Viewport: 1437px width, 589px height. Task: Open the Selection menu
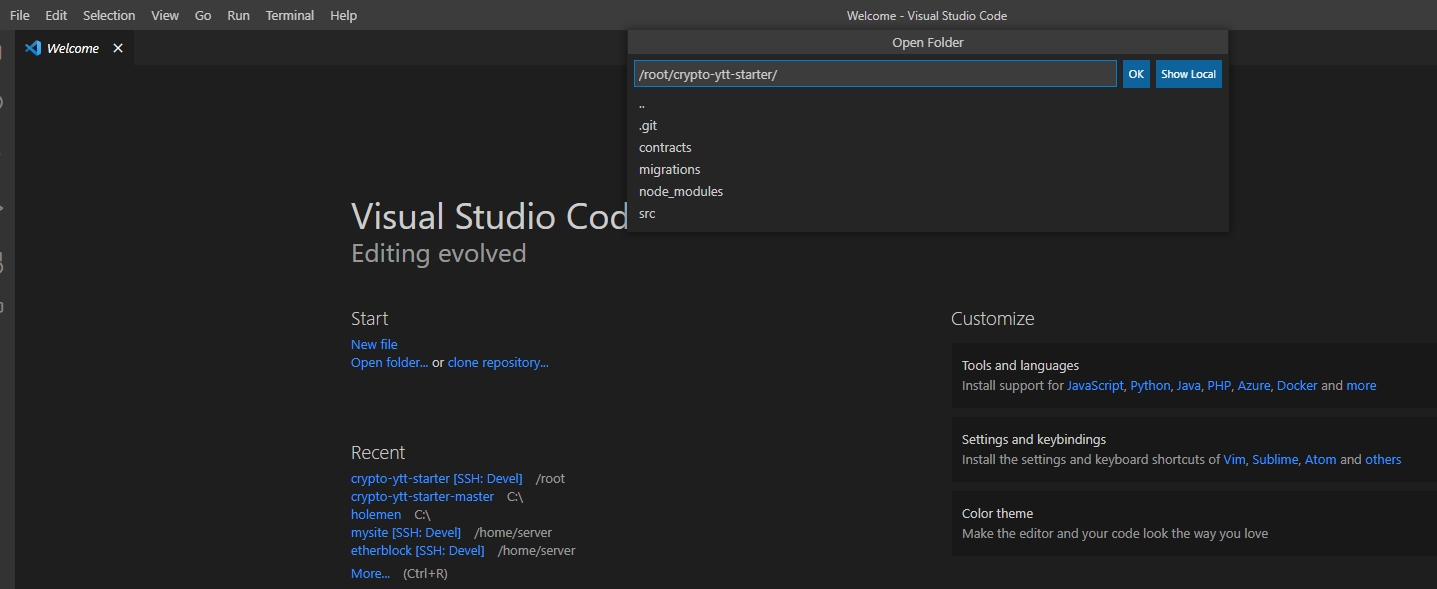109,15
